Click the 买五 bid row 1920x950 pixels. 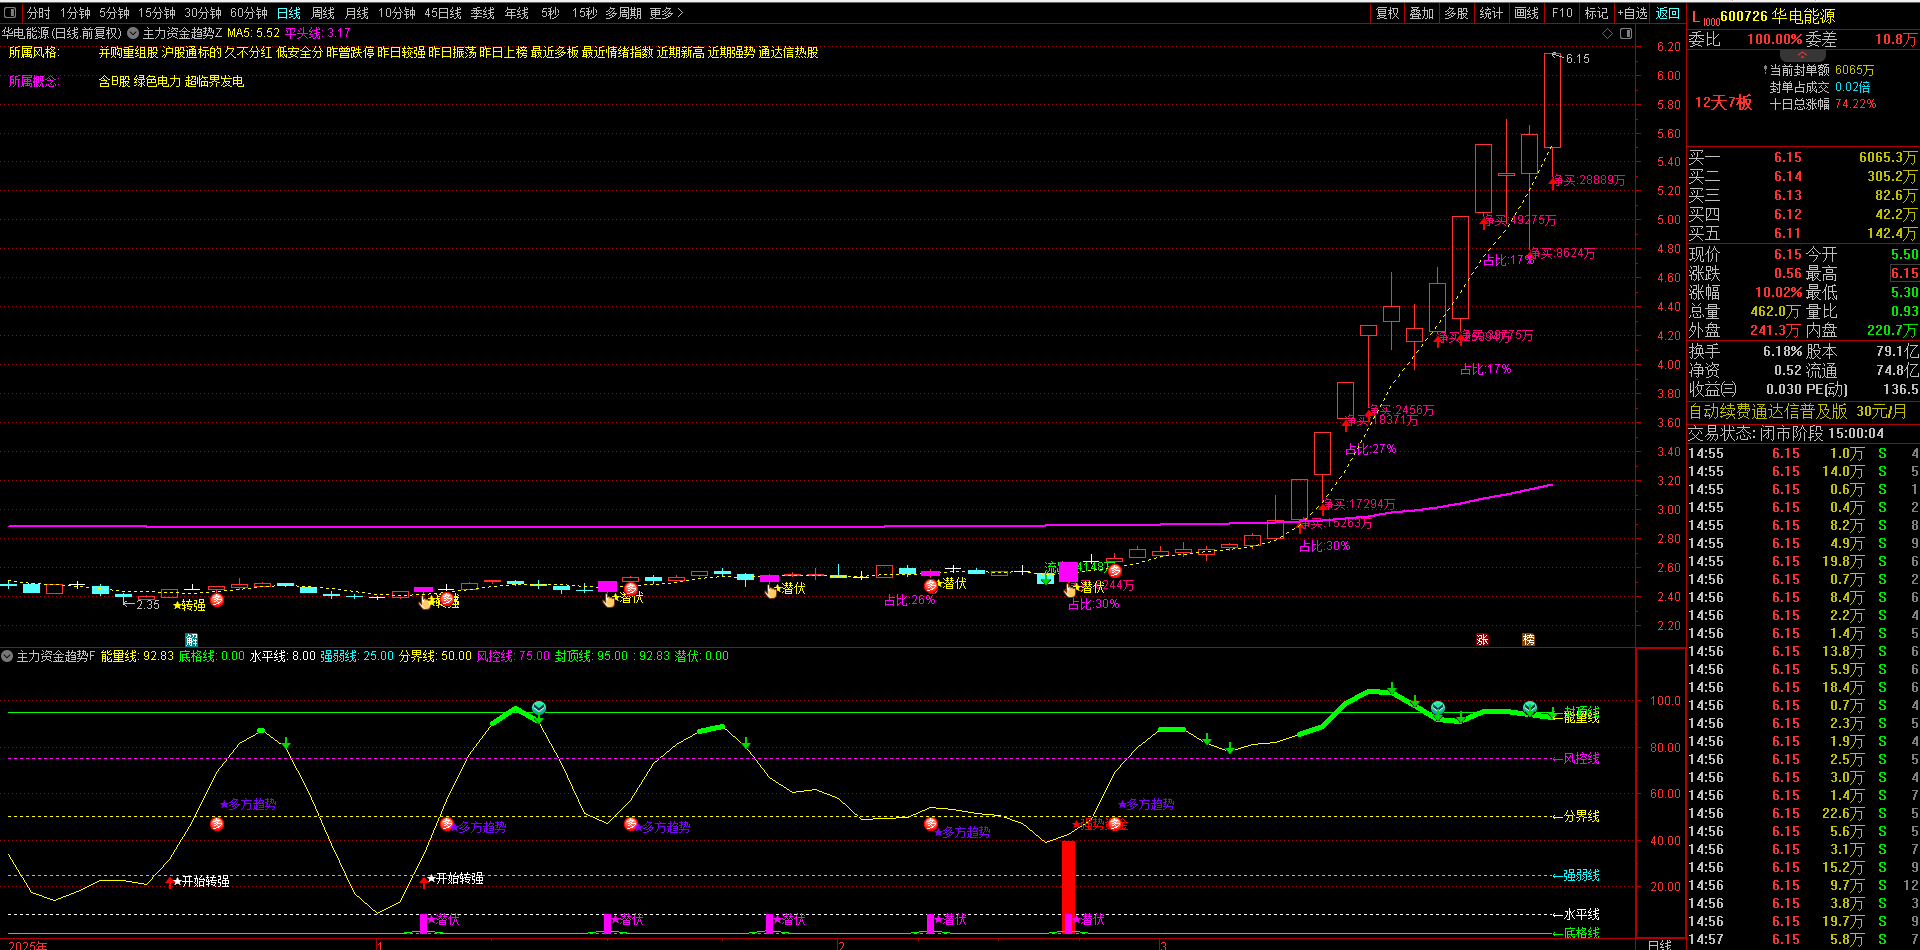(x=1803, y=233)
